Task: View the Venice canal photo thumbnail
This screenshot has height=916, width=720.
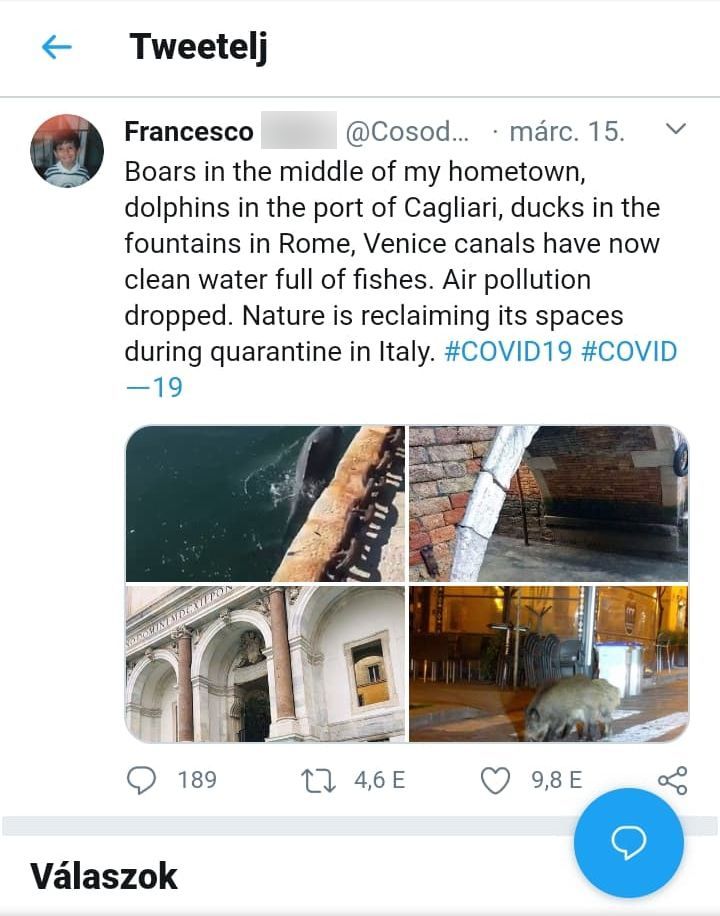Action: 549,504
